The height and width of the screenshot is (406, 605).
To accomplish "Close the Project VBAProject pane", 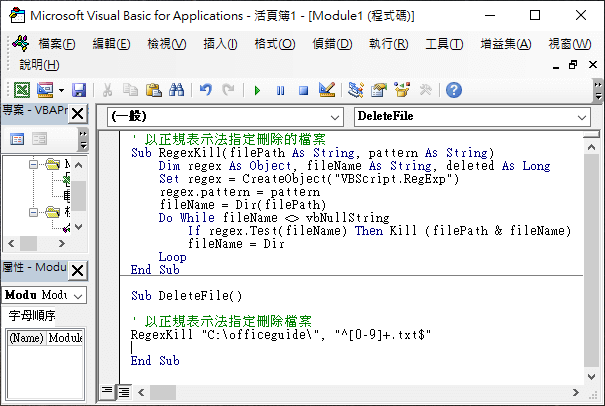I will pos(78,114).
